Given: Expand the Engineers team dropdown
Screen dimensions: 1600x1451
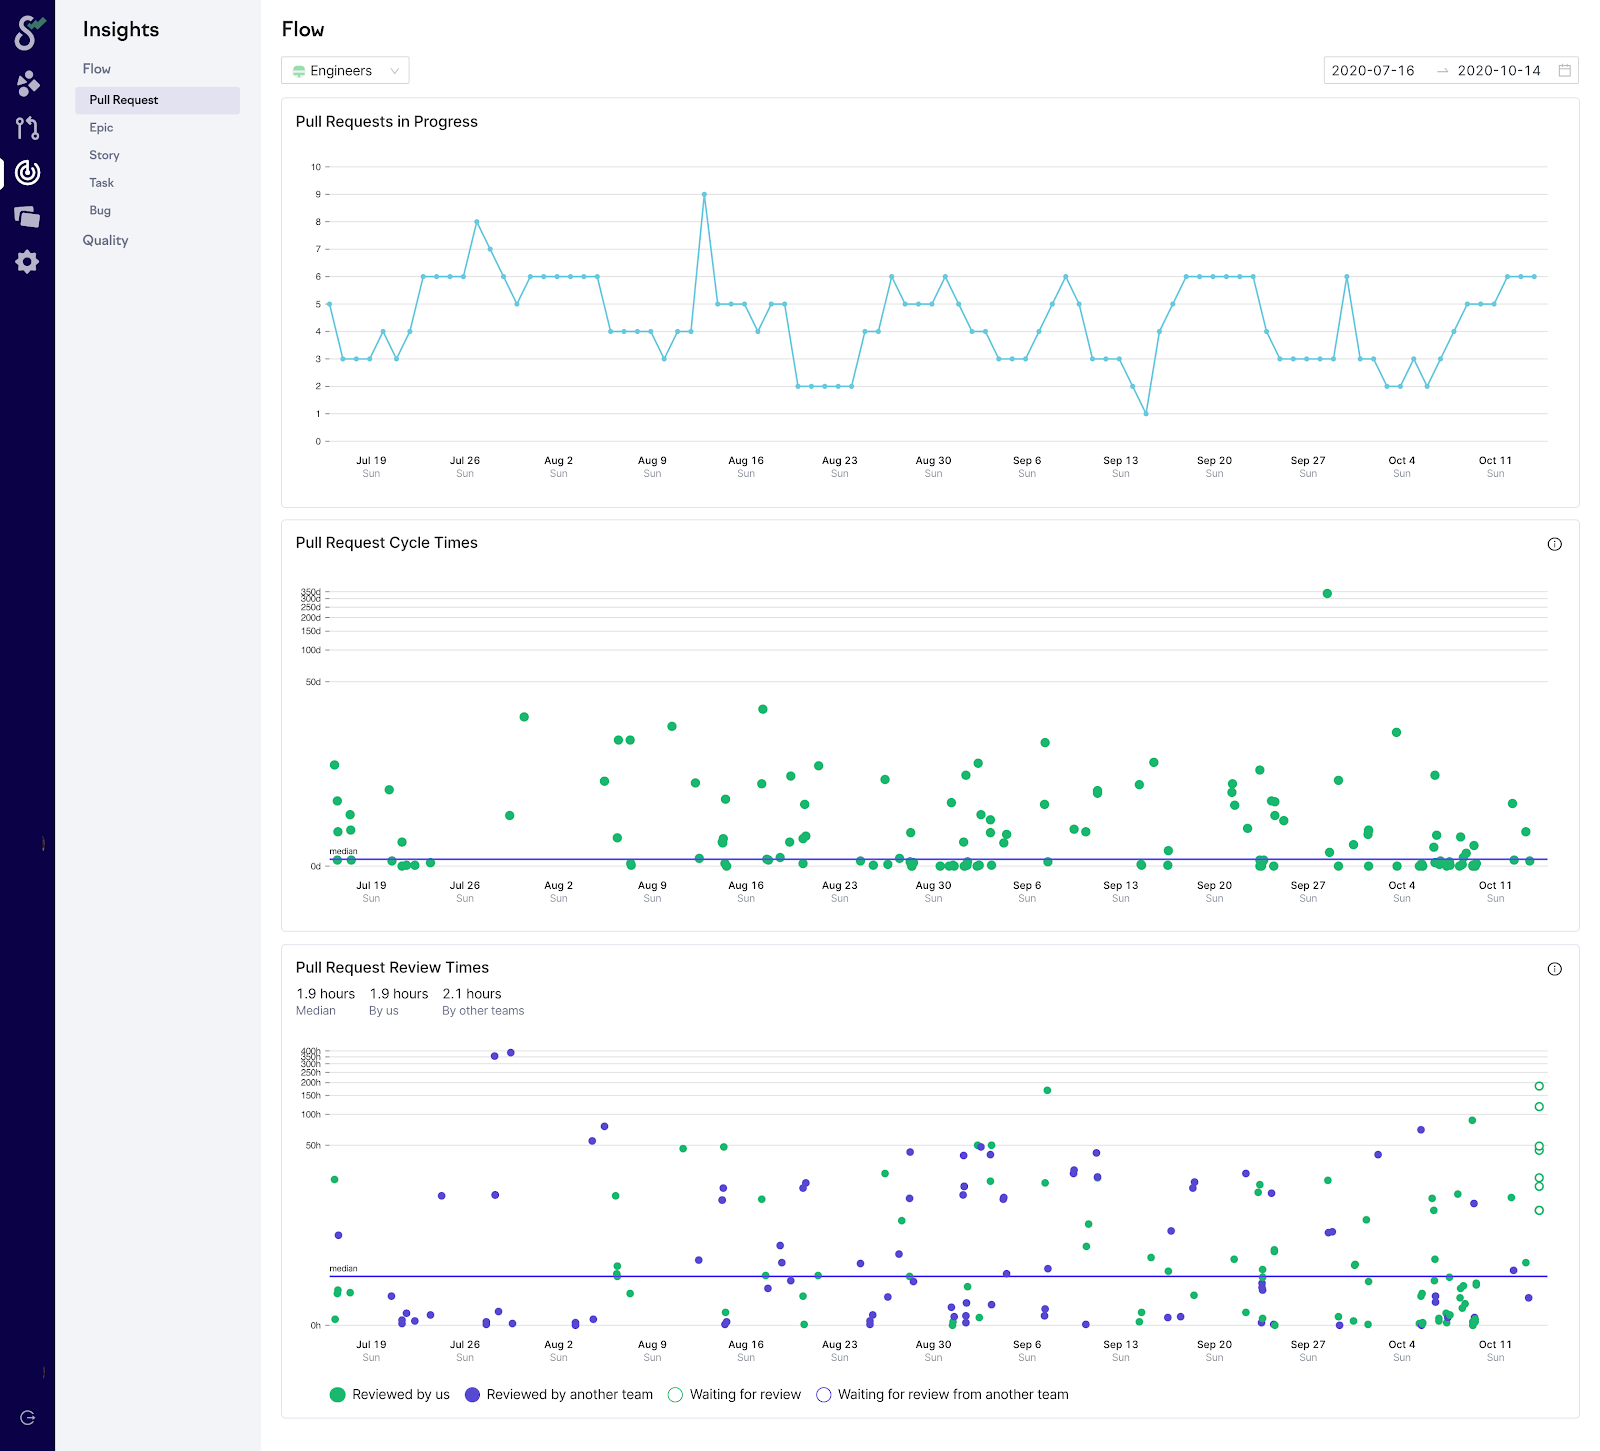Looking at the screenshot, I should point(345,70).
